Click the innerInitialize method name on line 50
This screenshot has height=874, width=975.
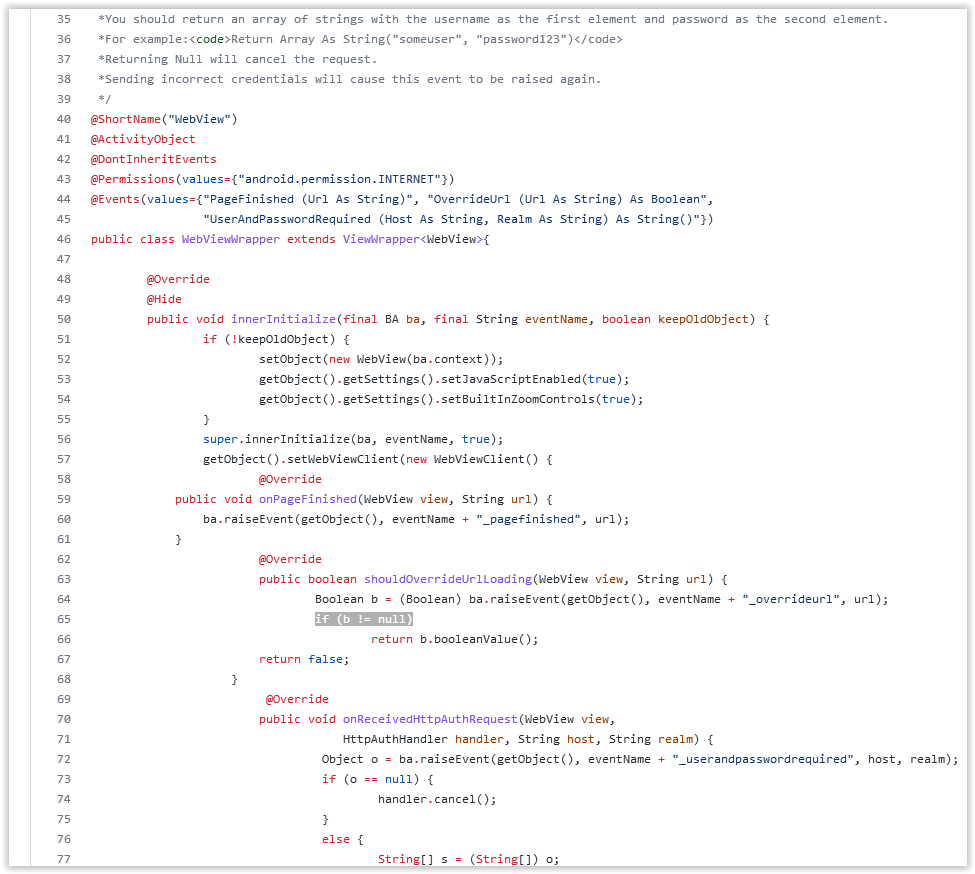pos(284,320)
